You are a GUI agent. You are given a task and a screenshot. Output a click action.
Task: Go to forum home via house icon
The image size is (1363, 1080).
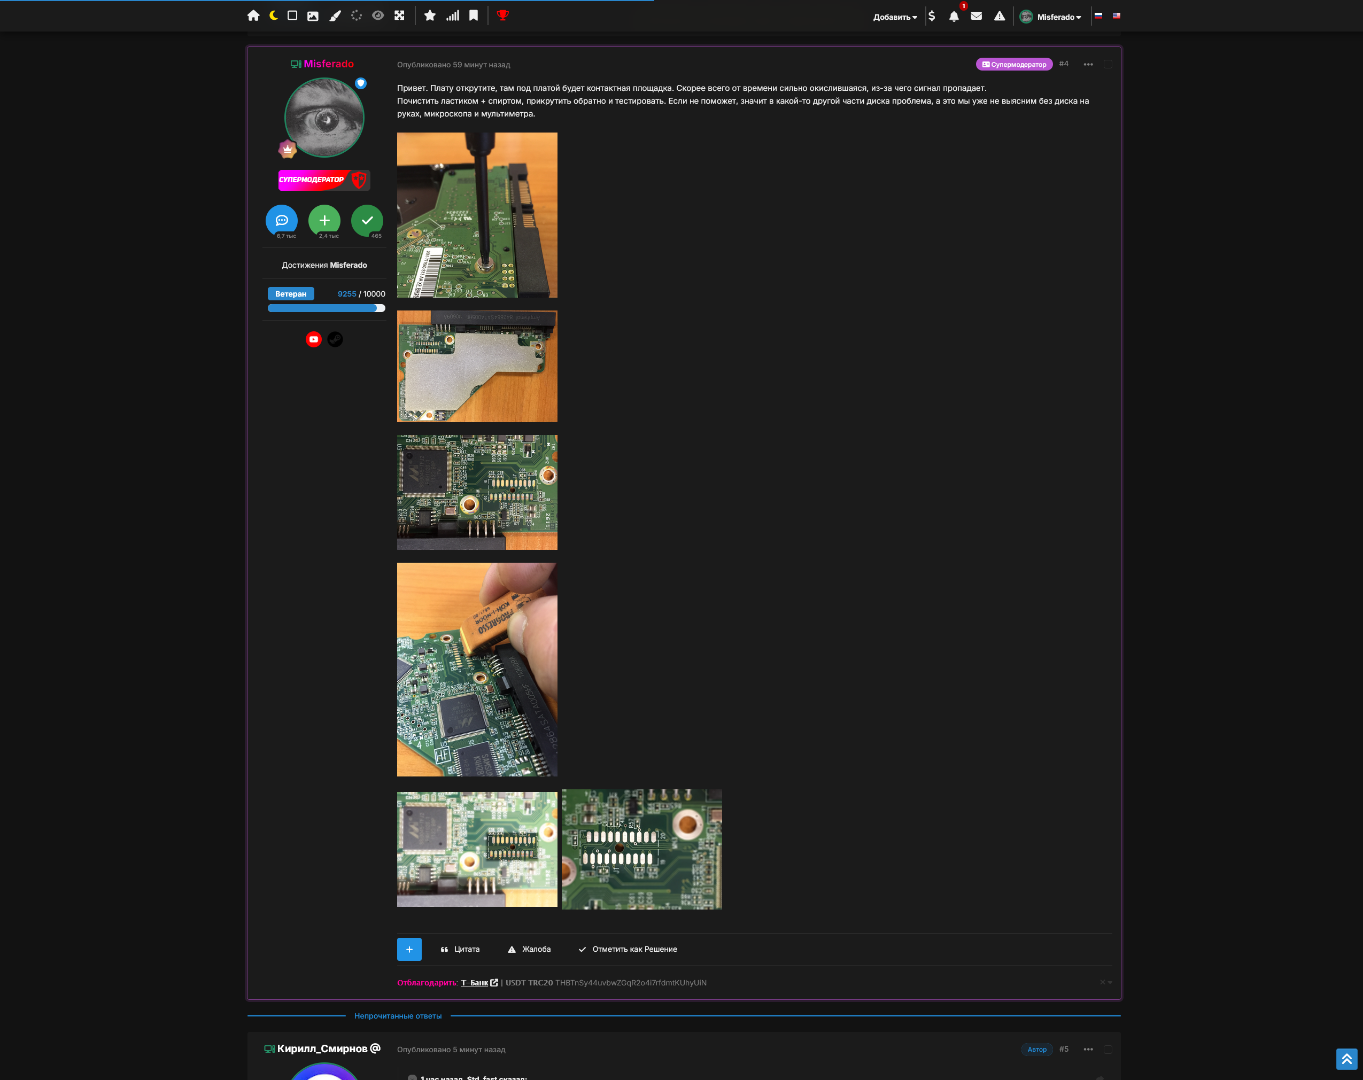click(253, 16)
